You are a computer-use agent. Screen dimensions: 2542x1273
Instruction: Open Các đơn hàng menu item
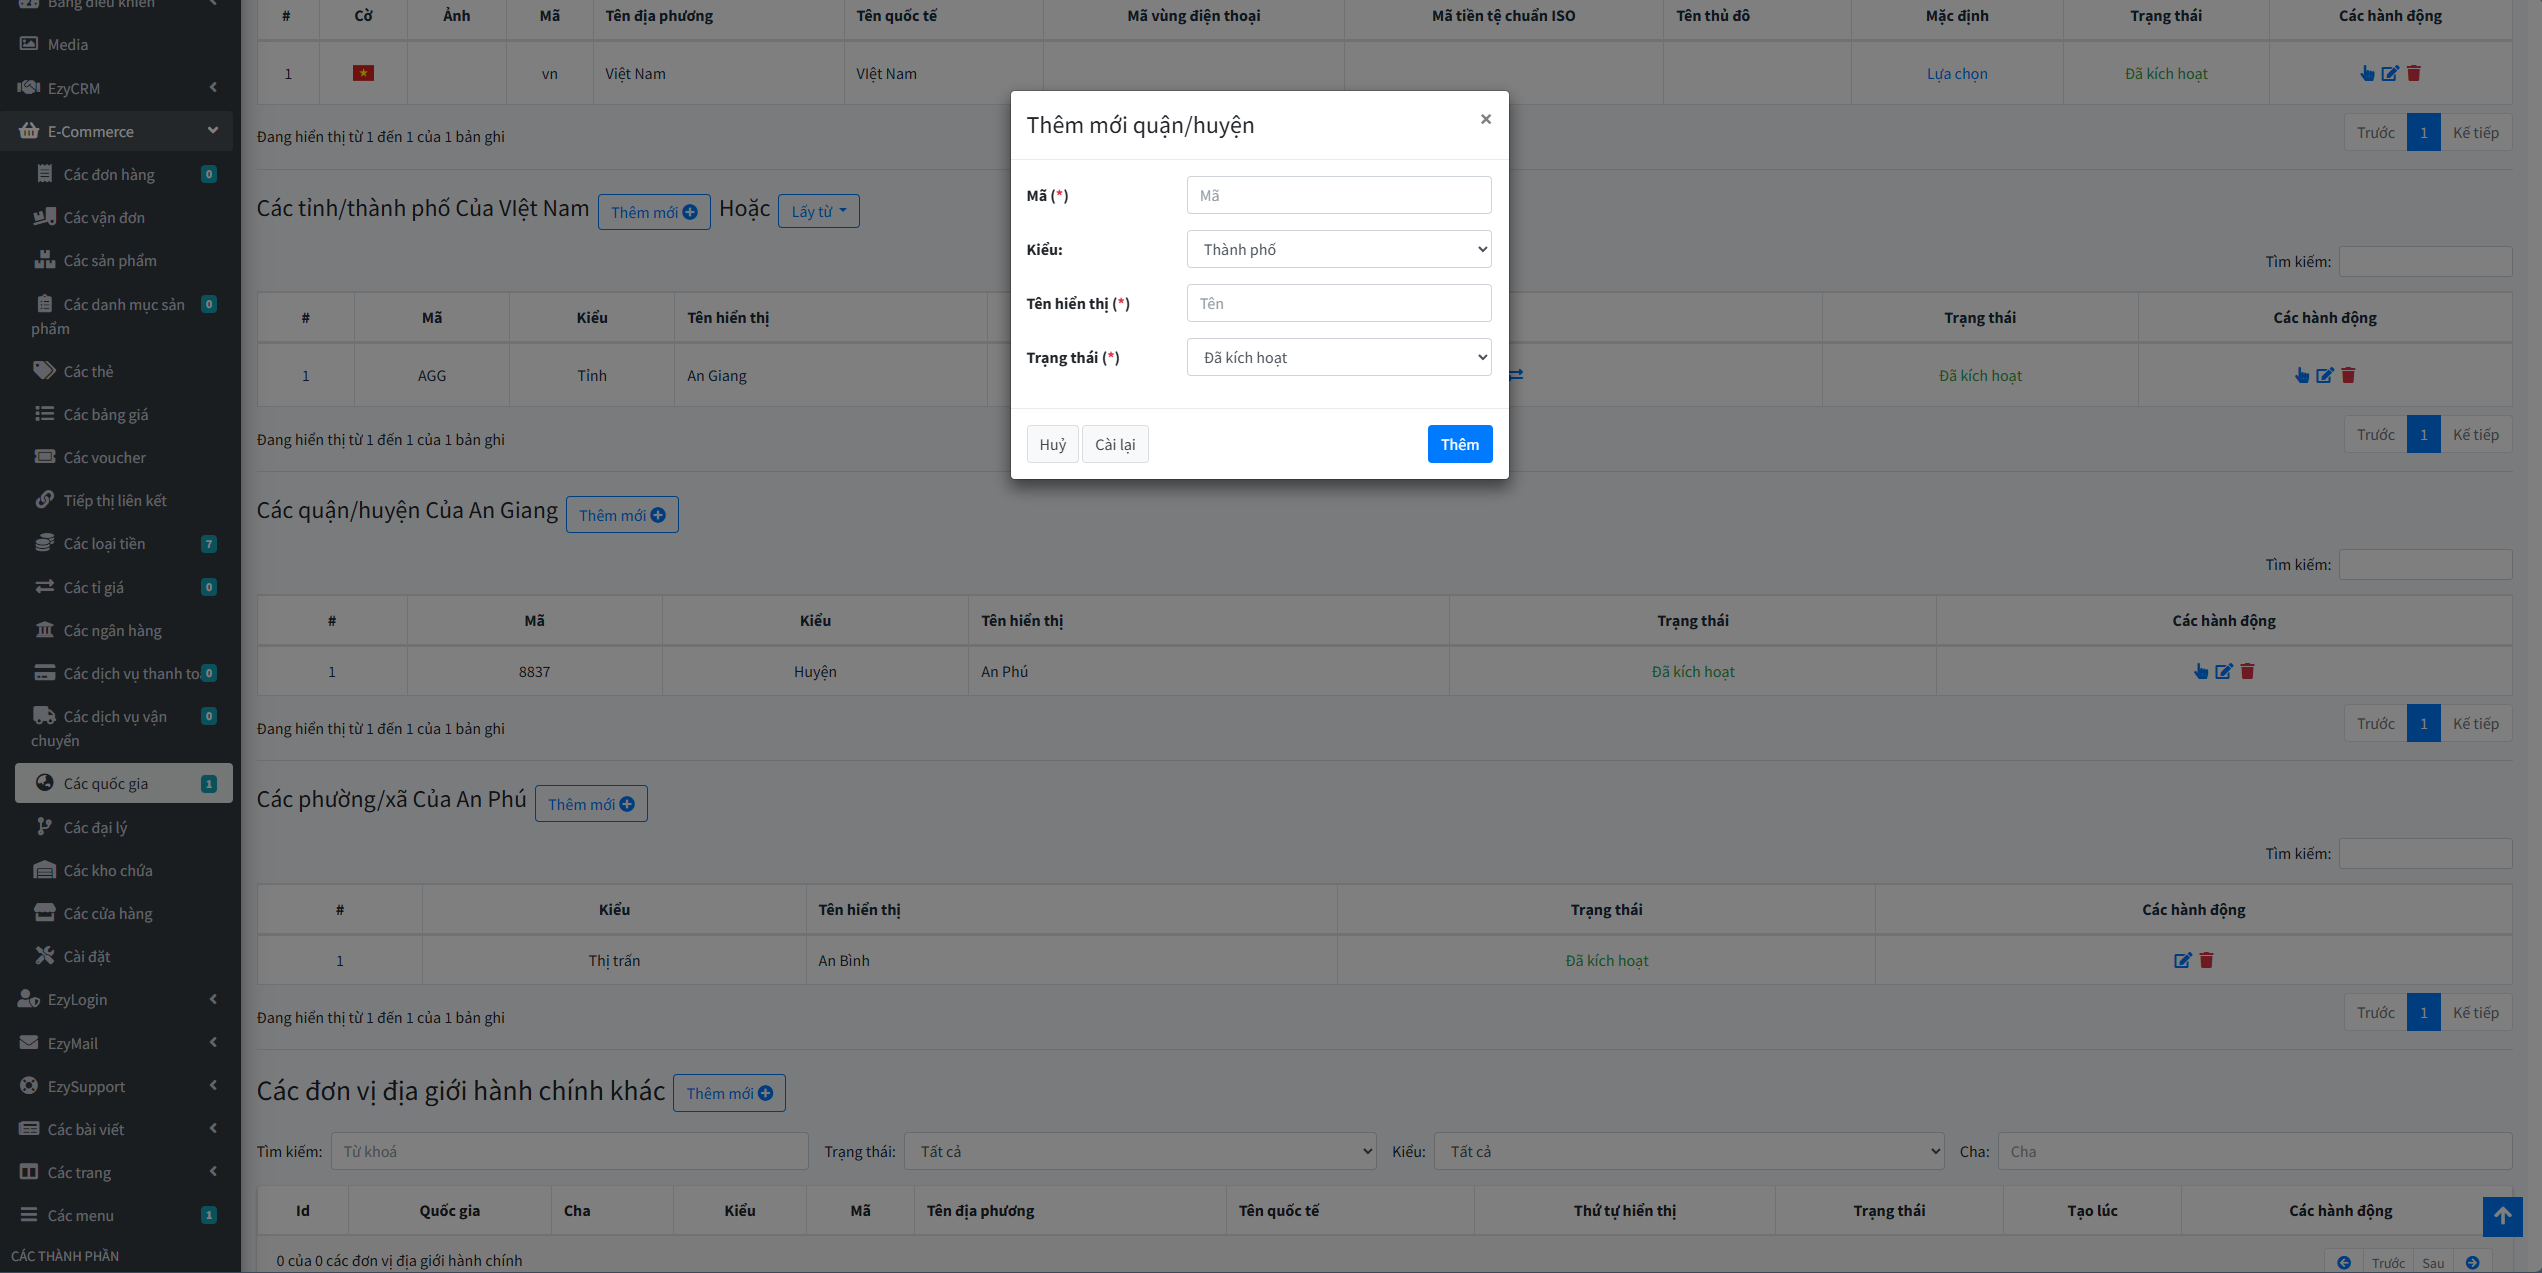click(x=108, y=174)
